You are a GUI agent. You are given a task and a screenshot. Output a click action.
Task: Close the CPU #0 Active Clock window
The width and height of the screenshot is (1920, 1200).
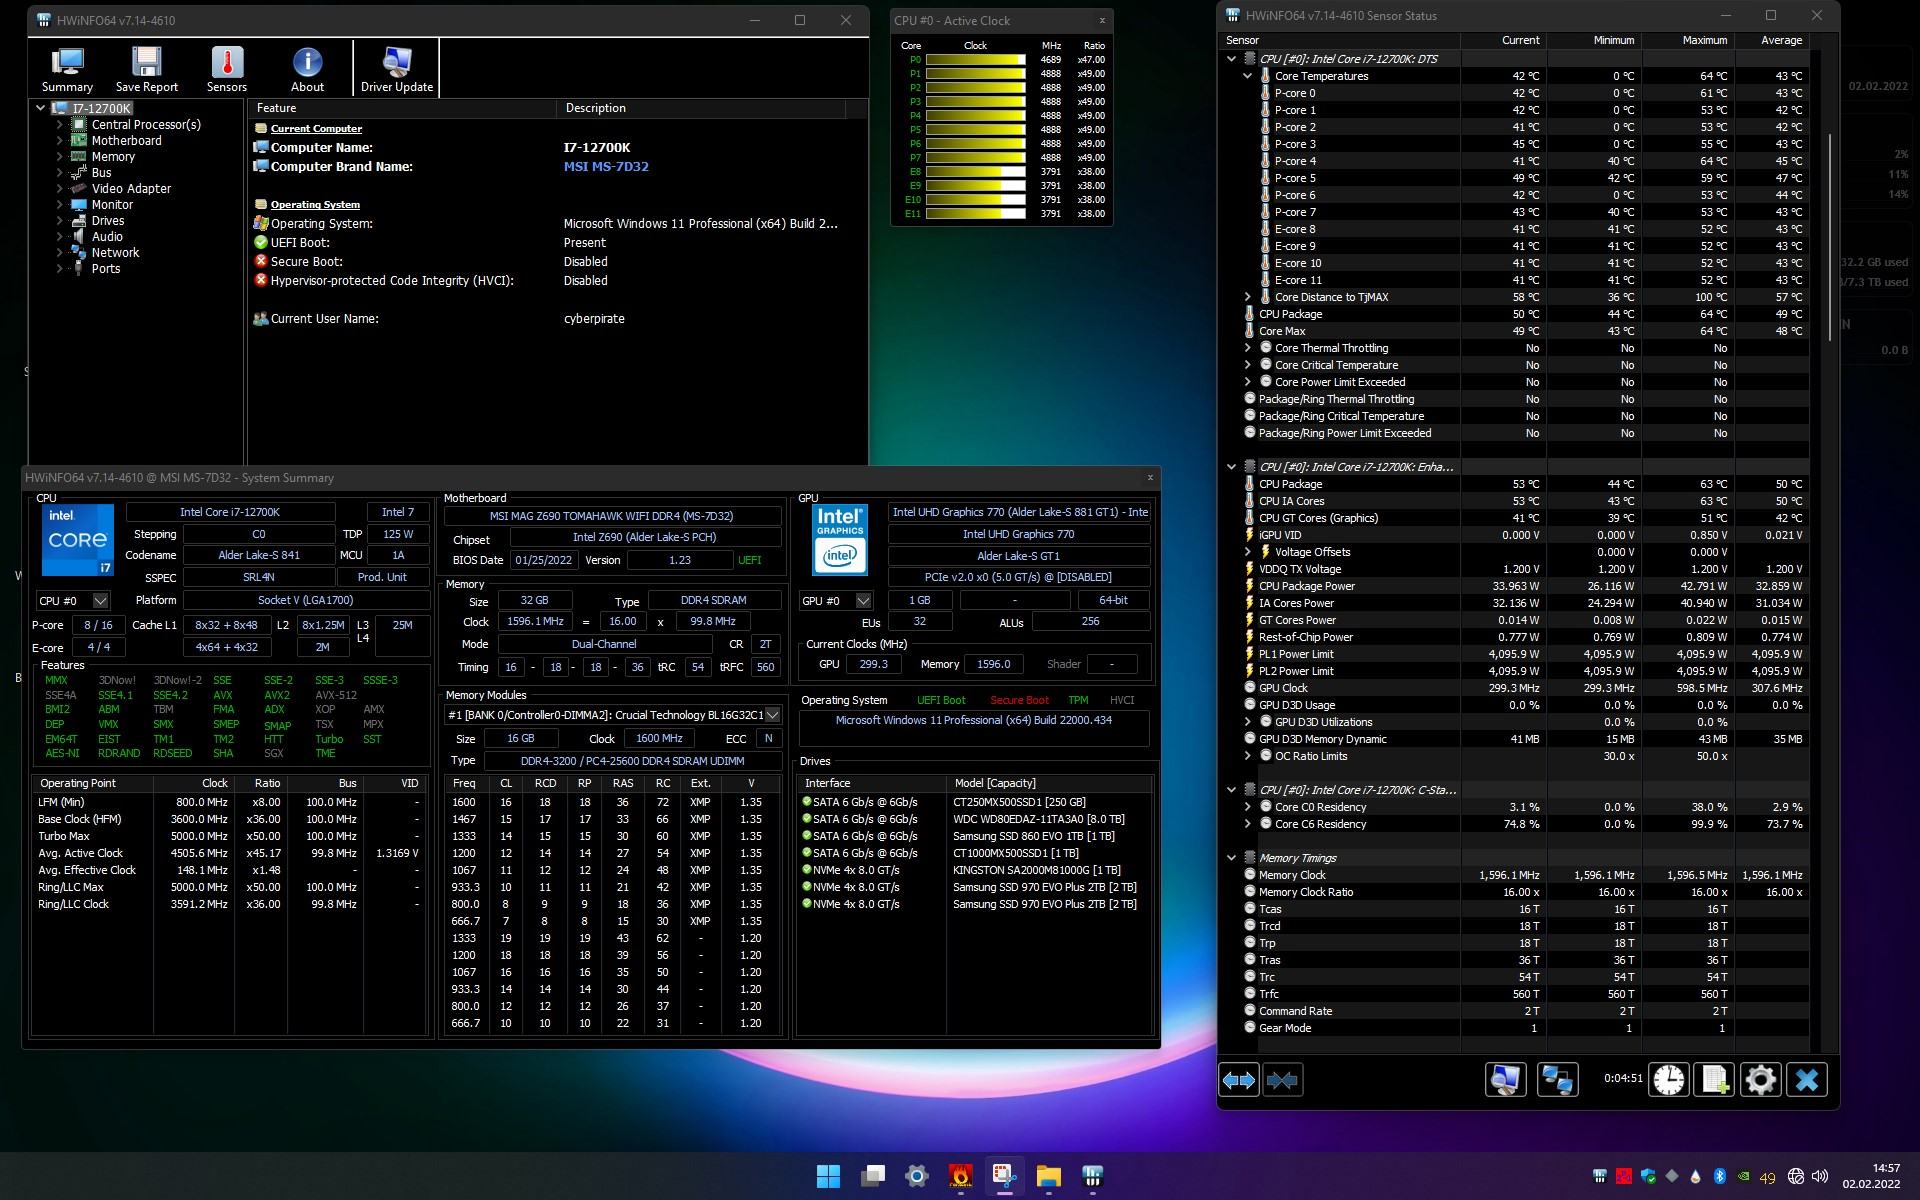click(x=1102, y=20)
